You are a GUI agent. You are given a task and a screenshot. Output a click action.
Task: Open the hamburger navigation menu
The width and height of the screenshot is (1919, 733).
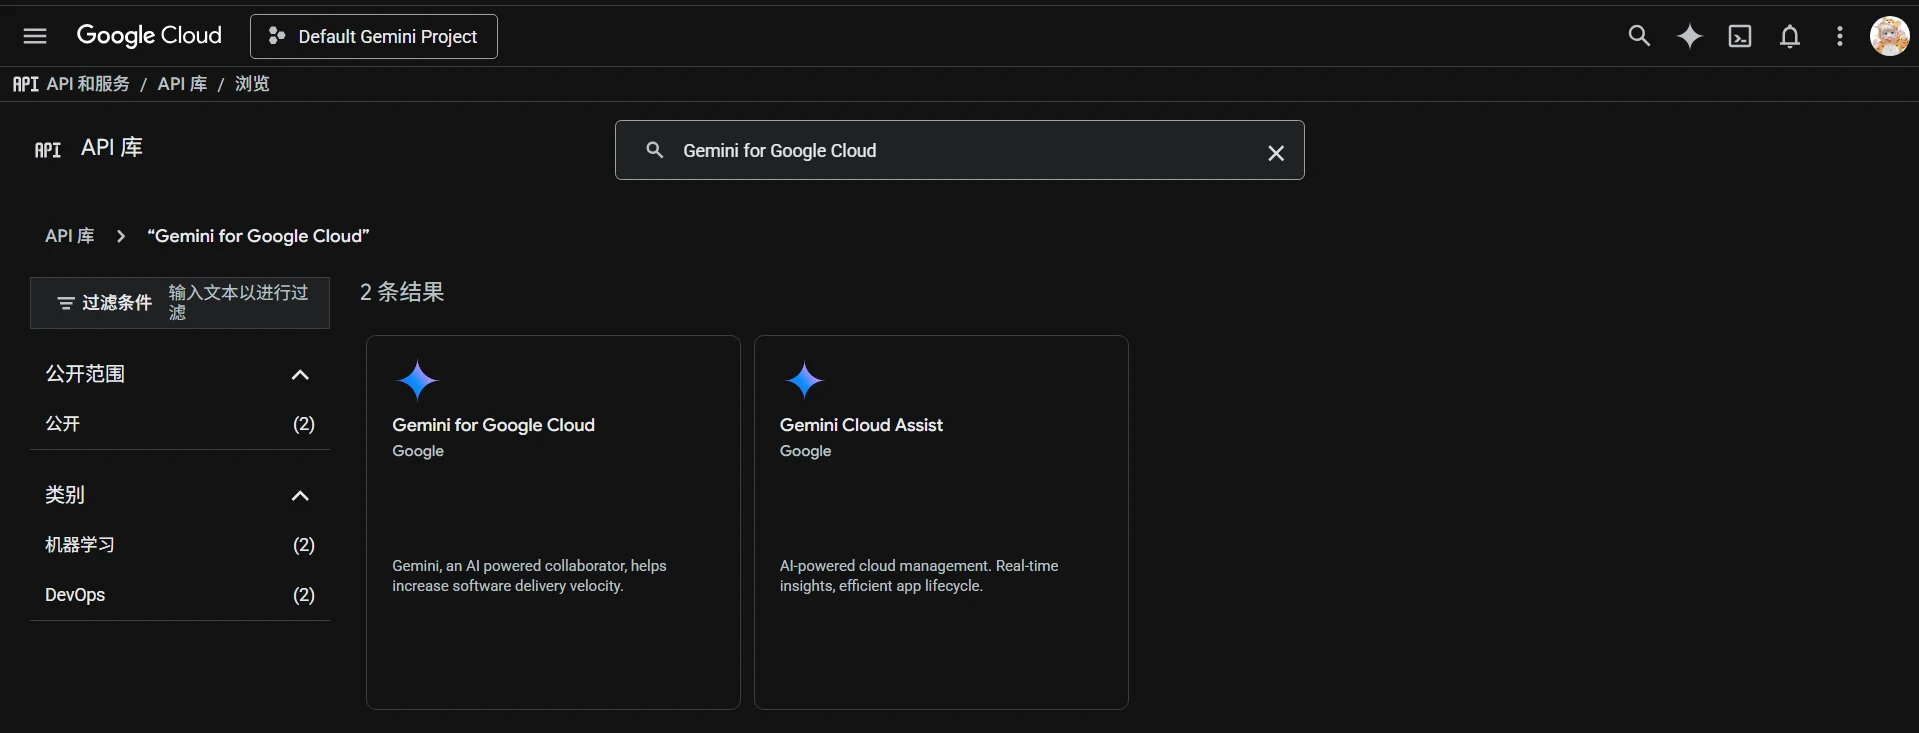point(35,36)
